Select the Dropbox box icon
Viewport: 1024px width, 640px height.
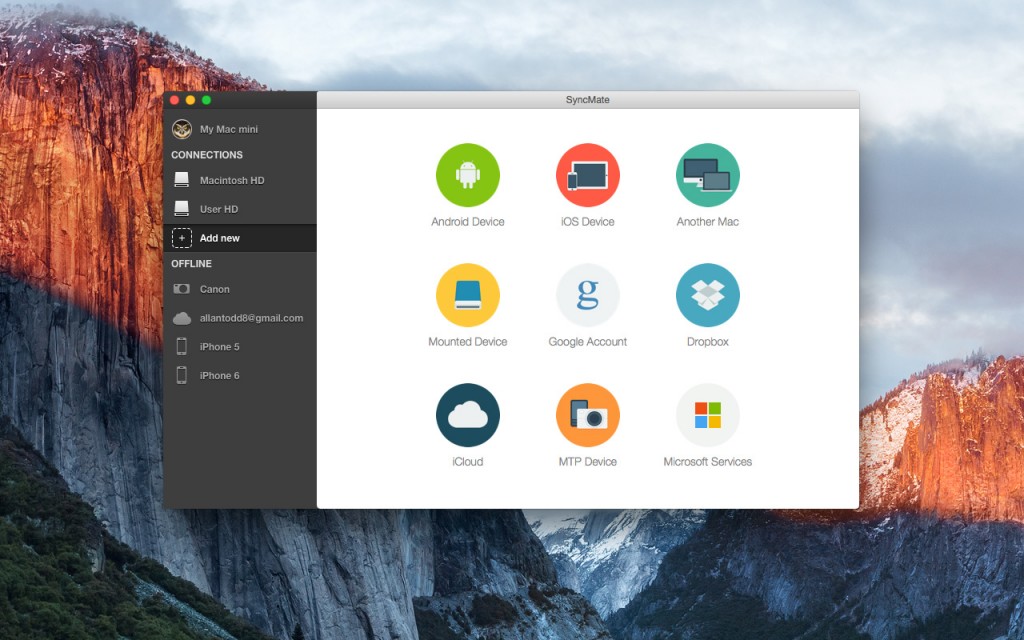[x=708, y=295]
